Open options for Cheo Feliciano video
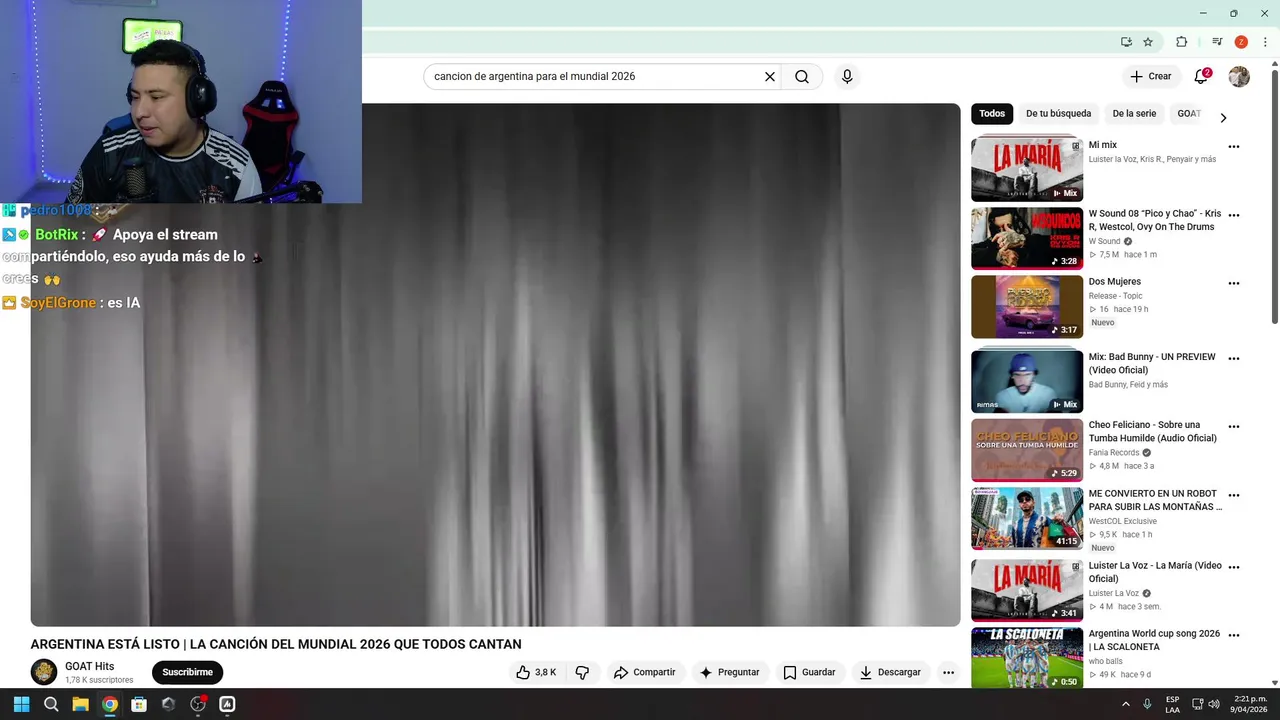The image size is (1280, 720). click(x=1234, y=426)
